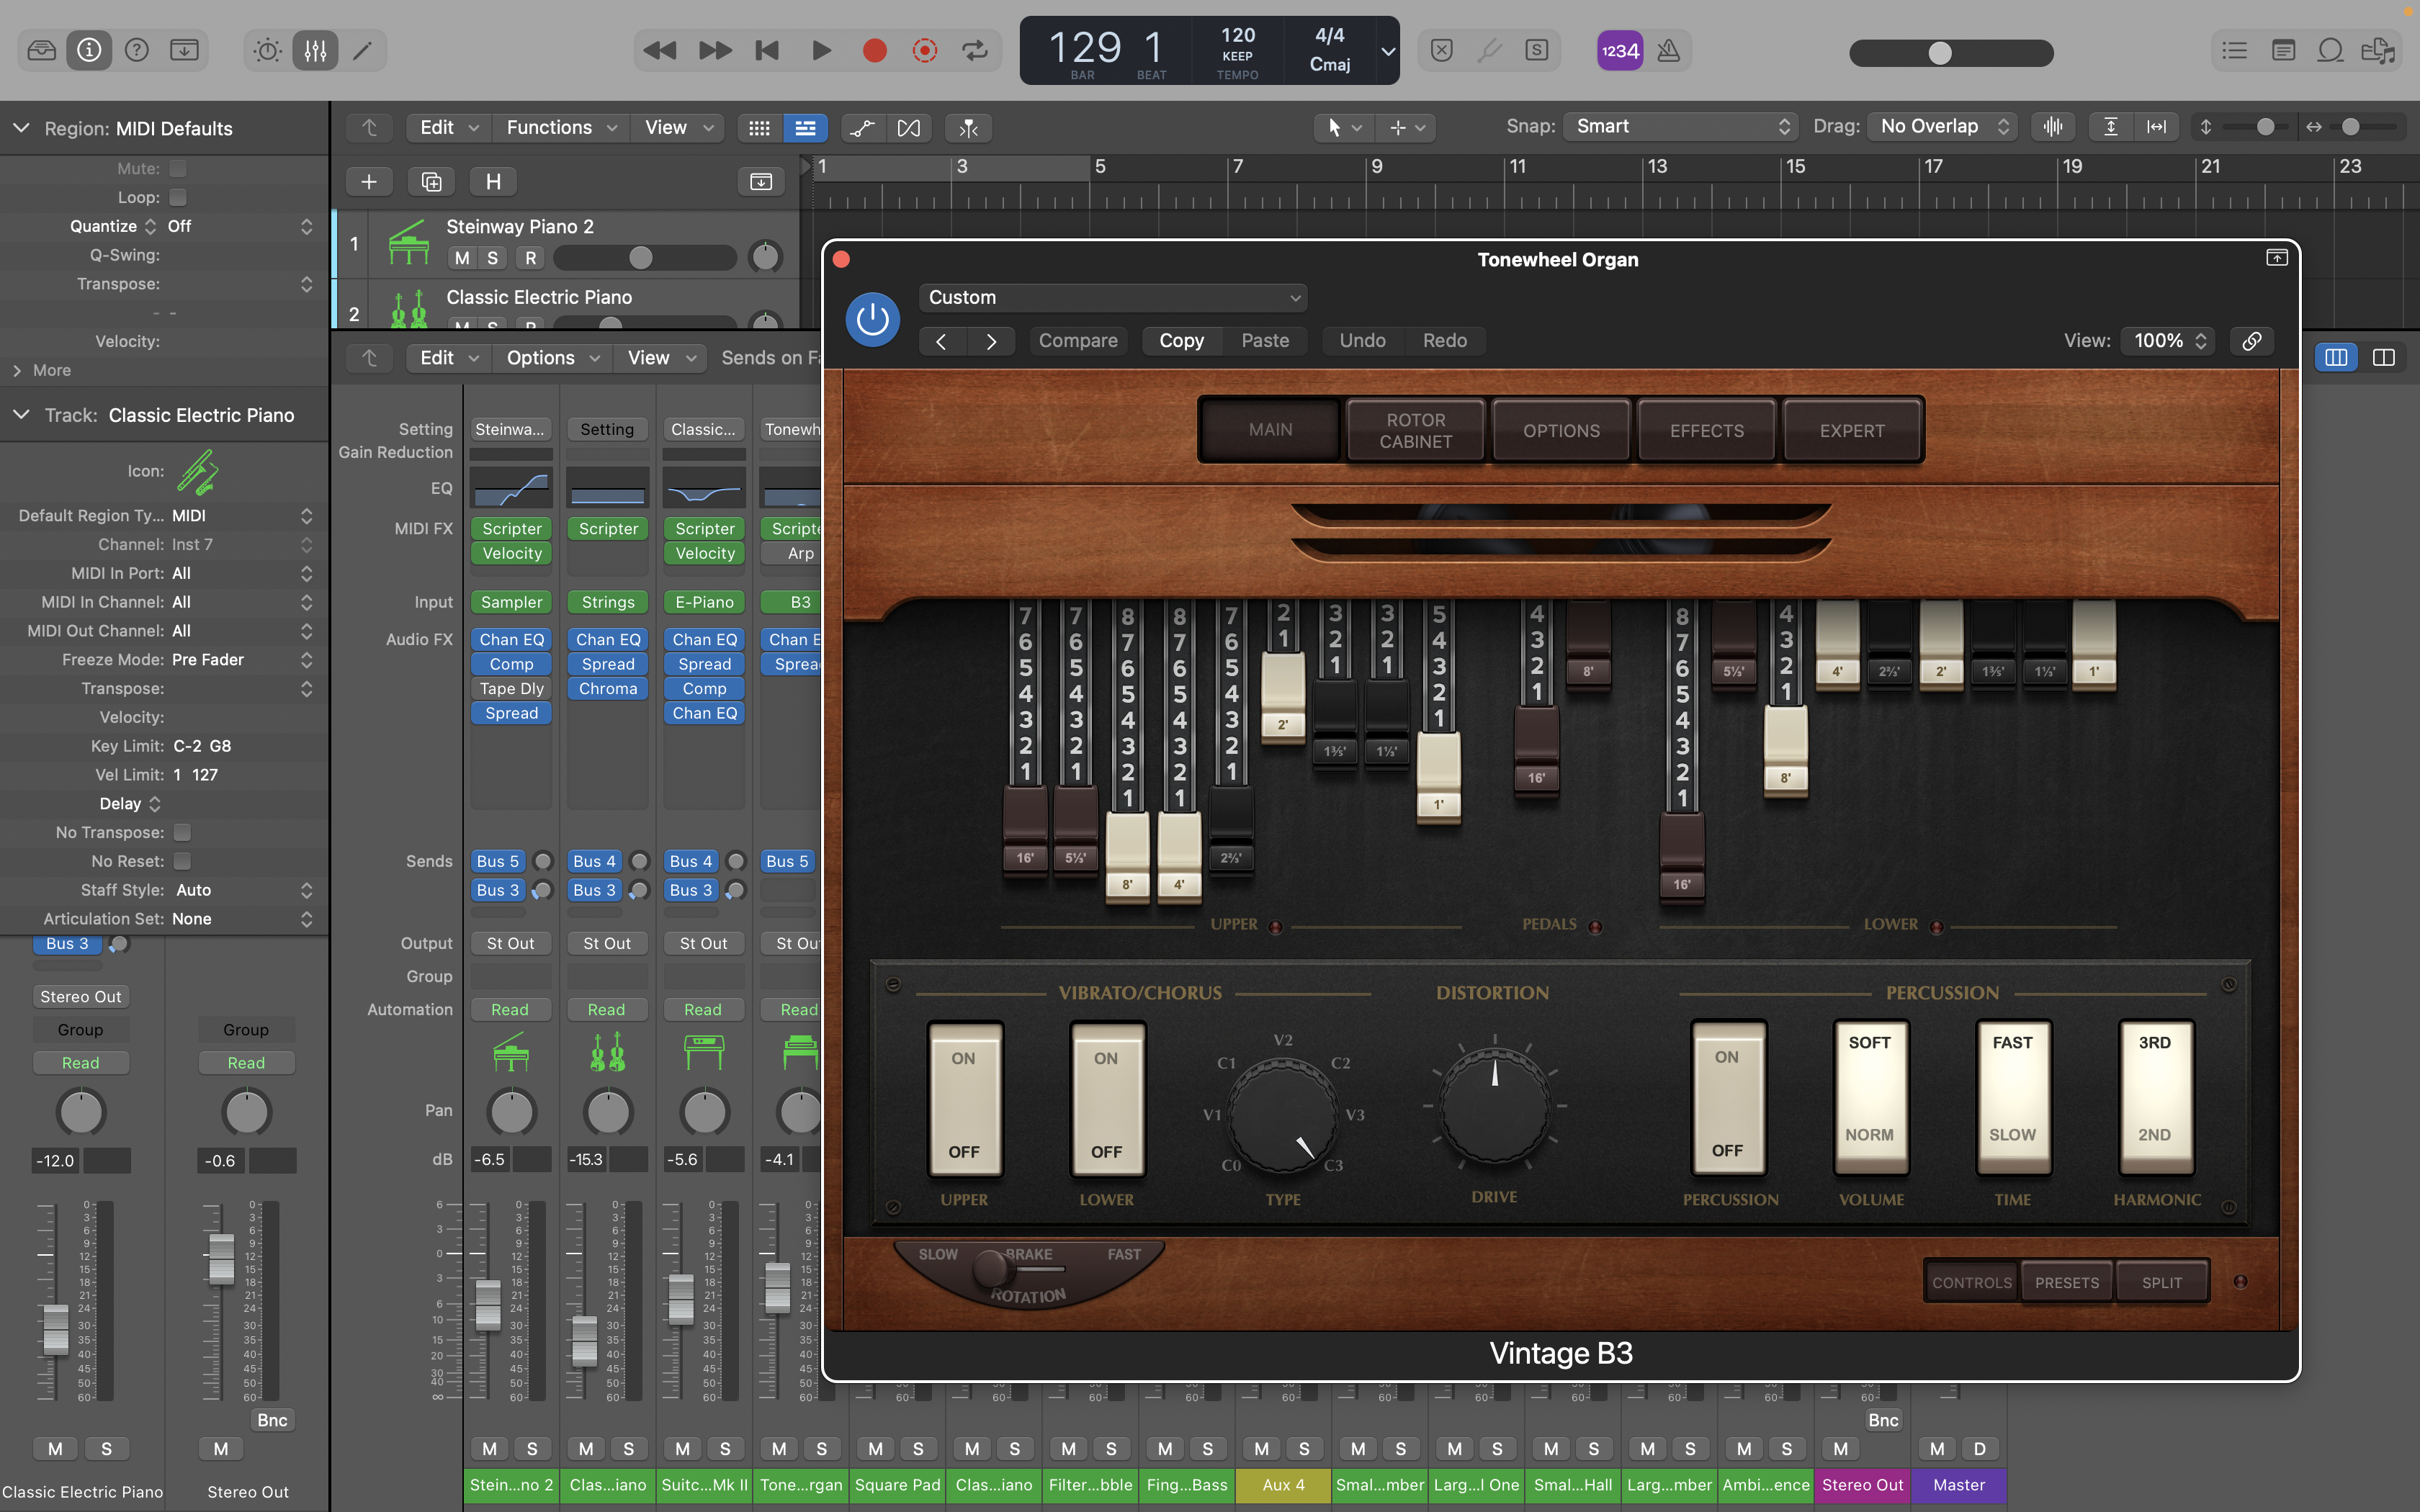Expand the More section in Region inspector

tap(42, 370)
